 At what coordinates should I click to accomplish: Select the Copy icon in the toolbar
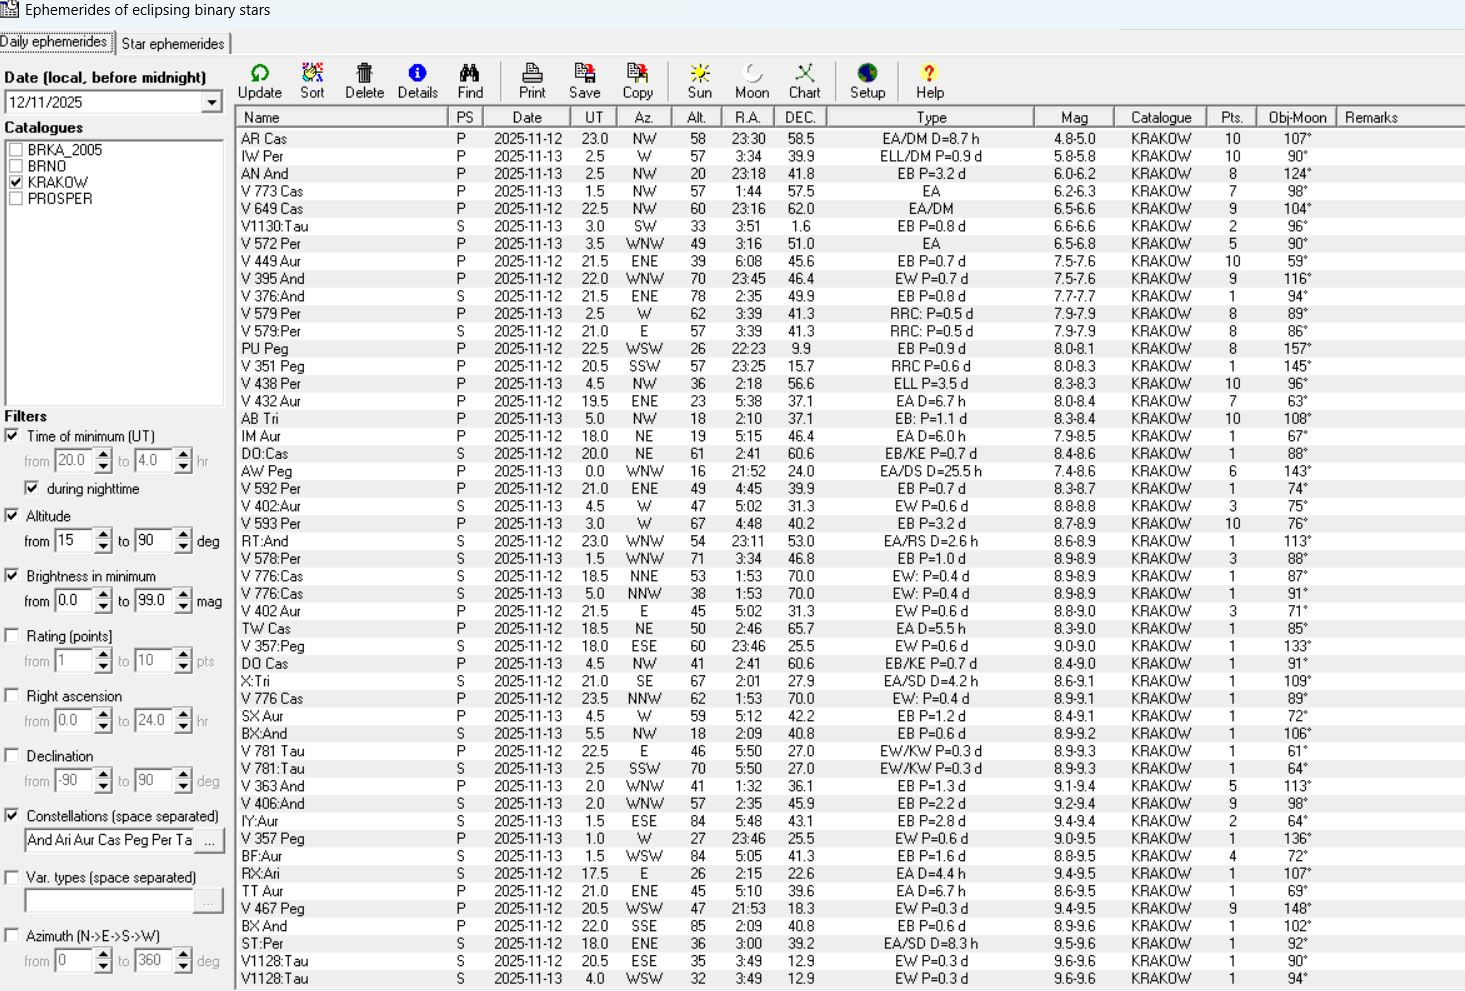pyautogui.click(x=638, y=80)
